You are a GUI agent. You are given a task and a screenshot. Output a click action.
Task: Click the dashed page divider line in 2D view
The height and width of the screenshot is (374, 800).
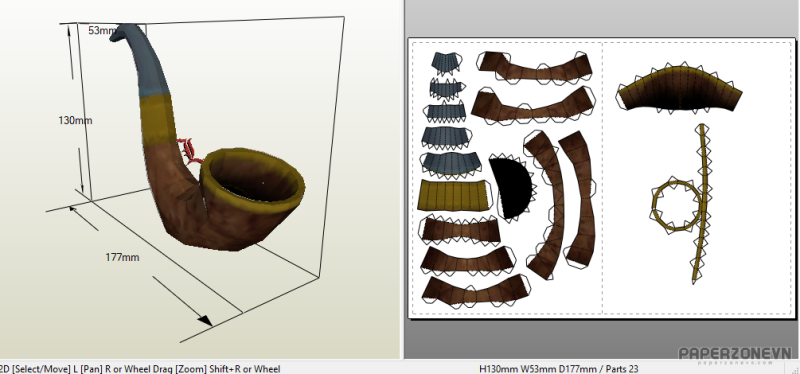click(x=603, y=177)
